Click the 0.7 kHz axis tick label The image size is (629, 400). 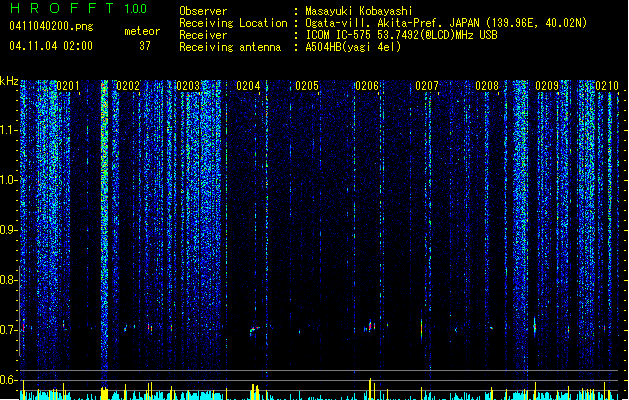pos(8,330)
